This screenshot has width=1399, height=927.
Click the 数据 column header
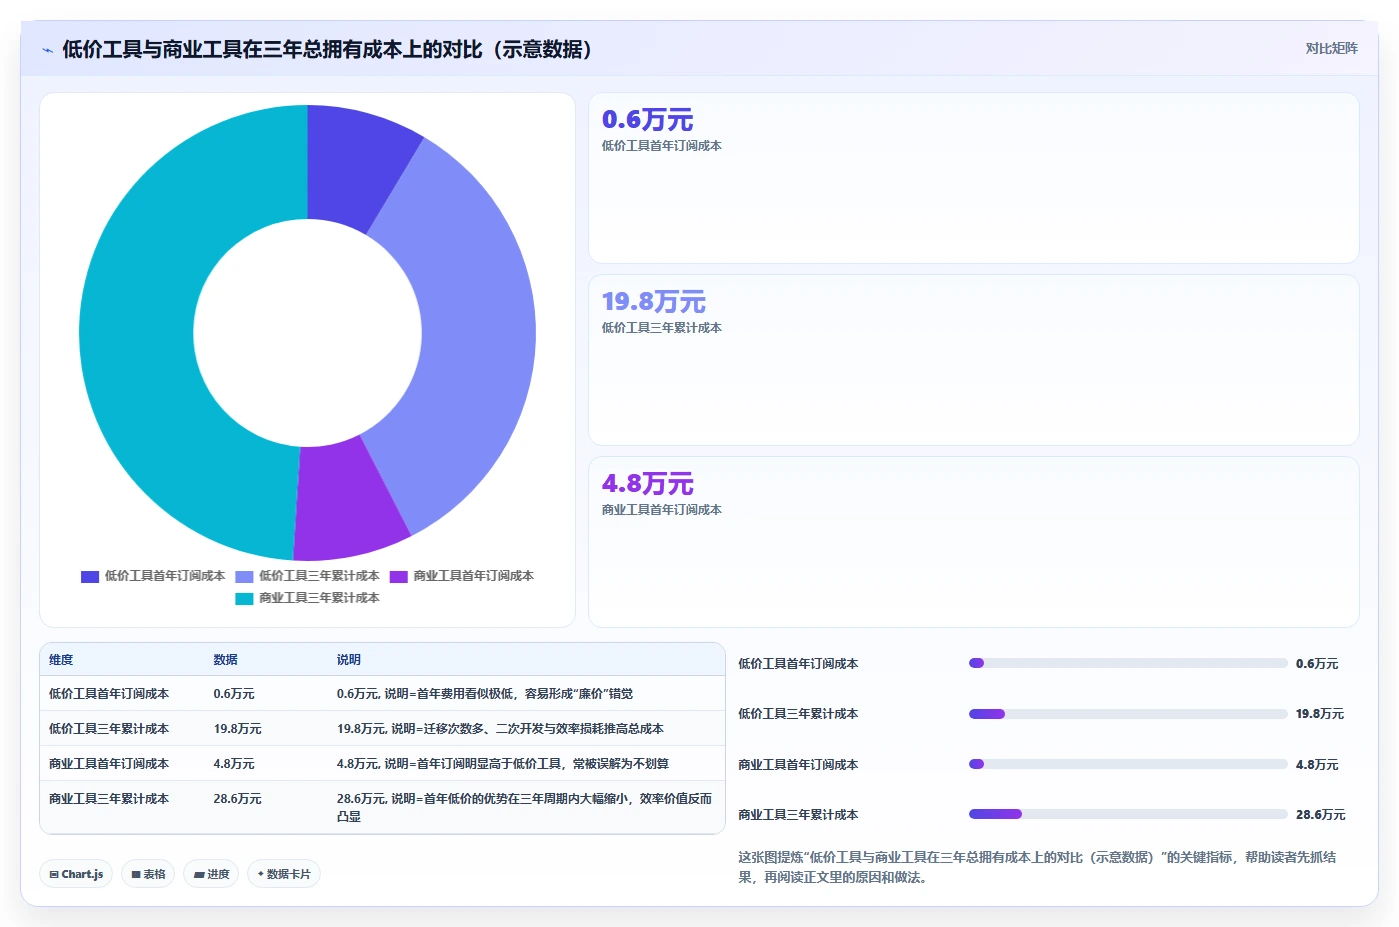pos(225,660)
